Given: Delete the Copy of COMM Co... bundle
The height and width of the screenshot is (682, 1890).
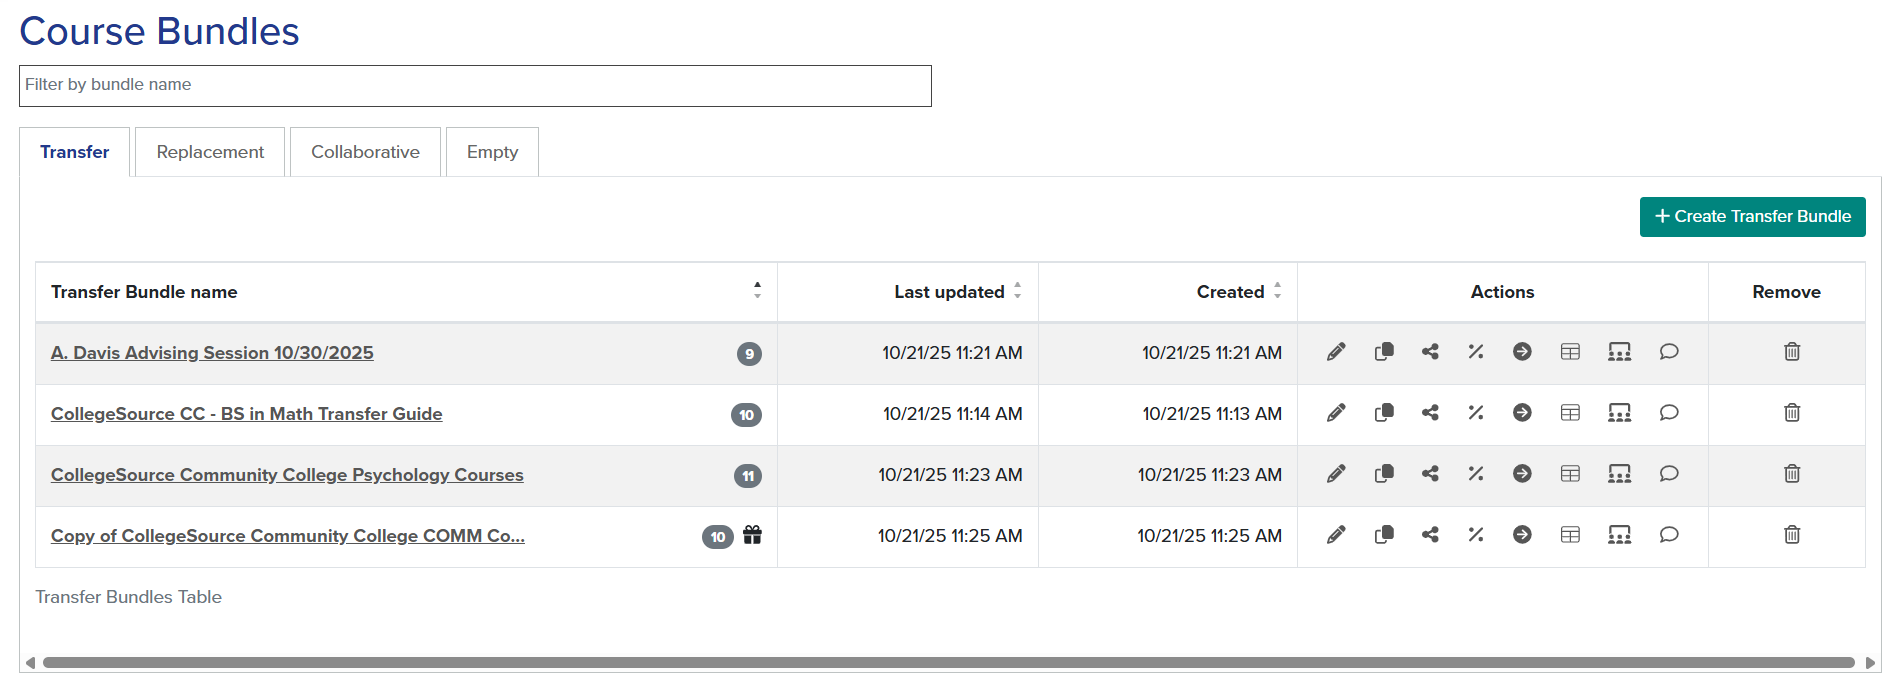Looking at the screenshot, I should click(1792, 535).
